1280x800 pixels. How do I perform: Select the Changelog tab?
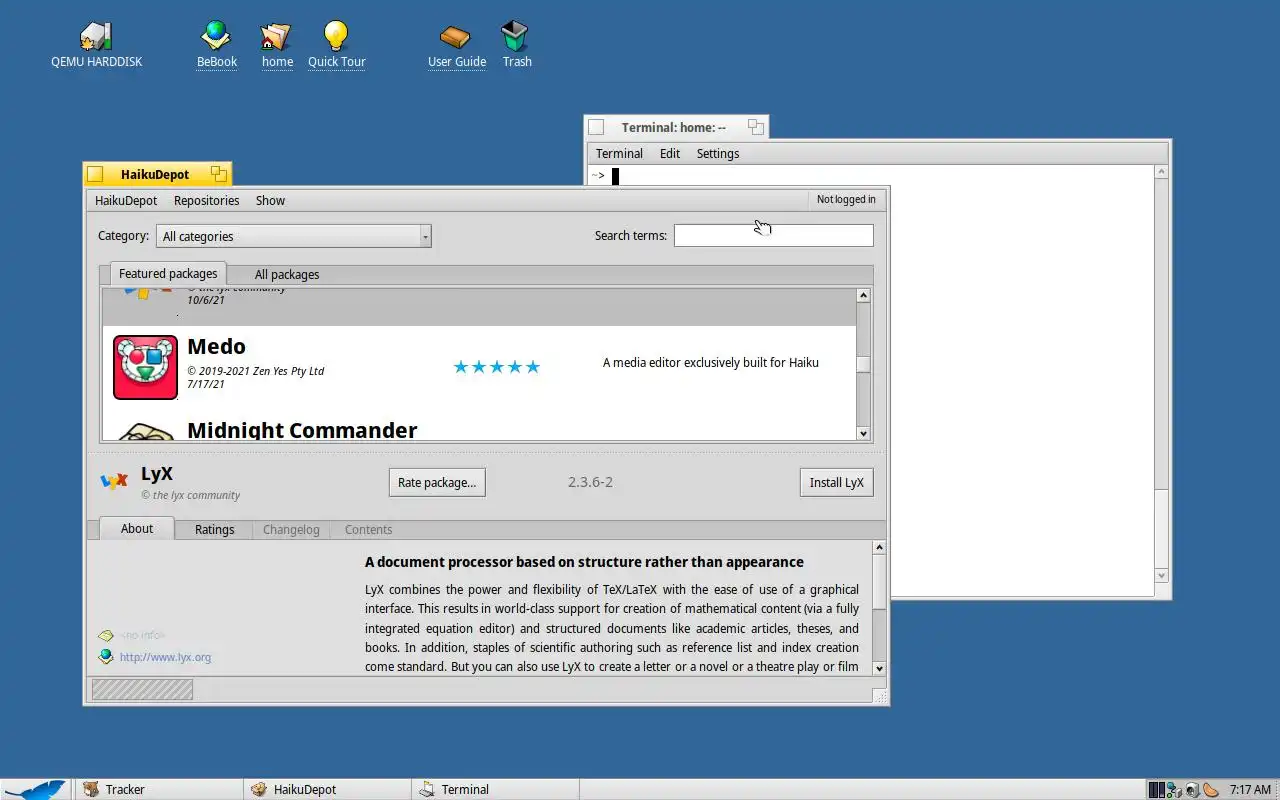click(291, 529)
